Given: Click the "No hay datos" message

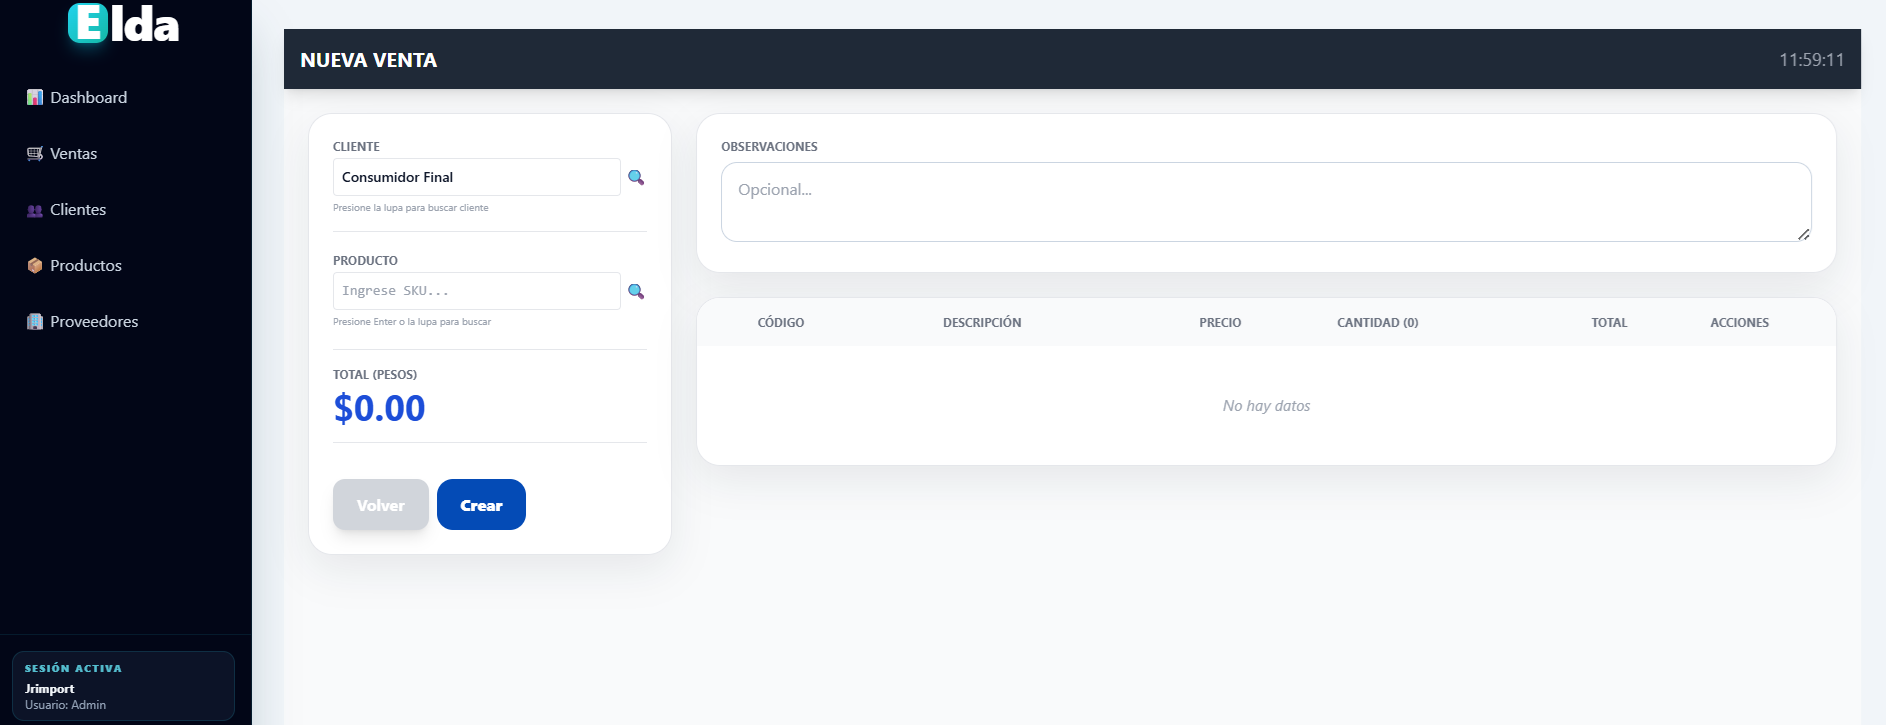Looking at the screenshot, I should [x=1266, y=405].
